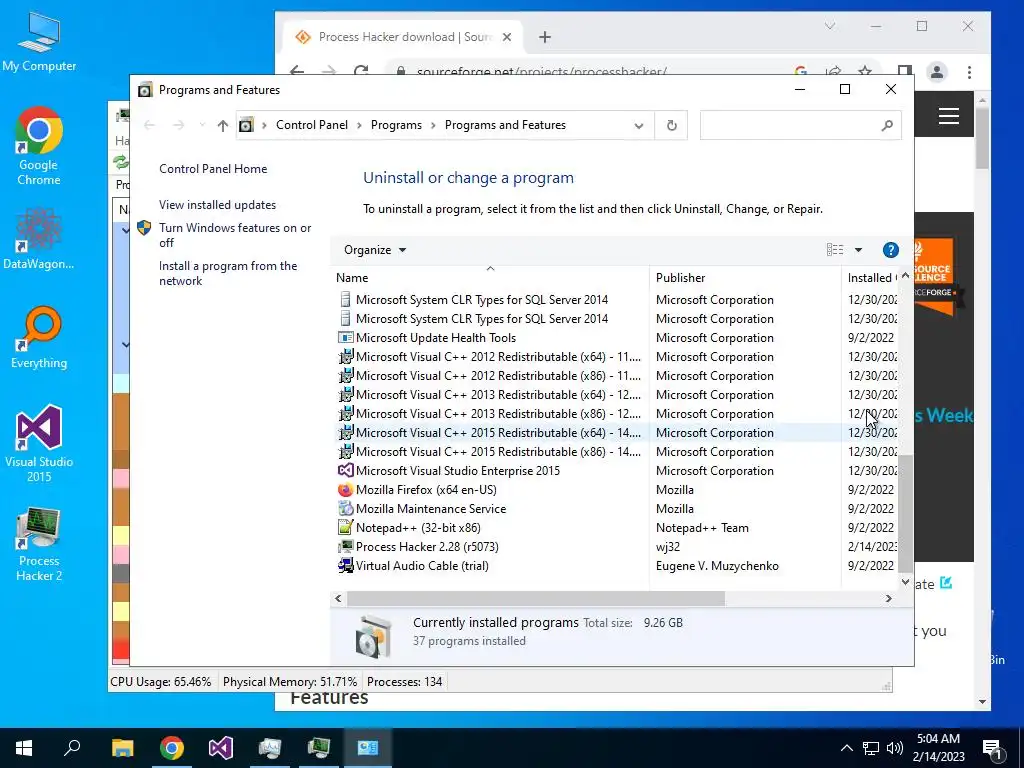This screenshot has width=1024, height=768.
Task: Click Programs in breadcrumb path
Action: (396, 125)
